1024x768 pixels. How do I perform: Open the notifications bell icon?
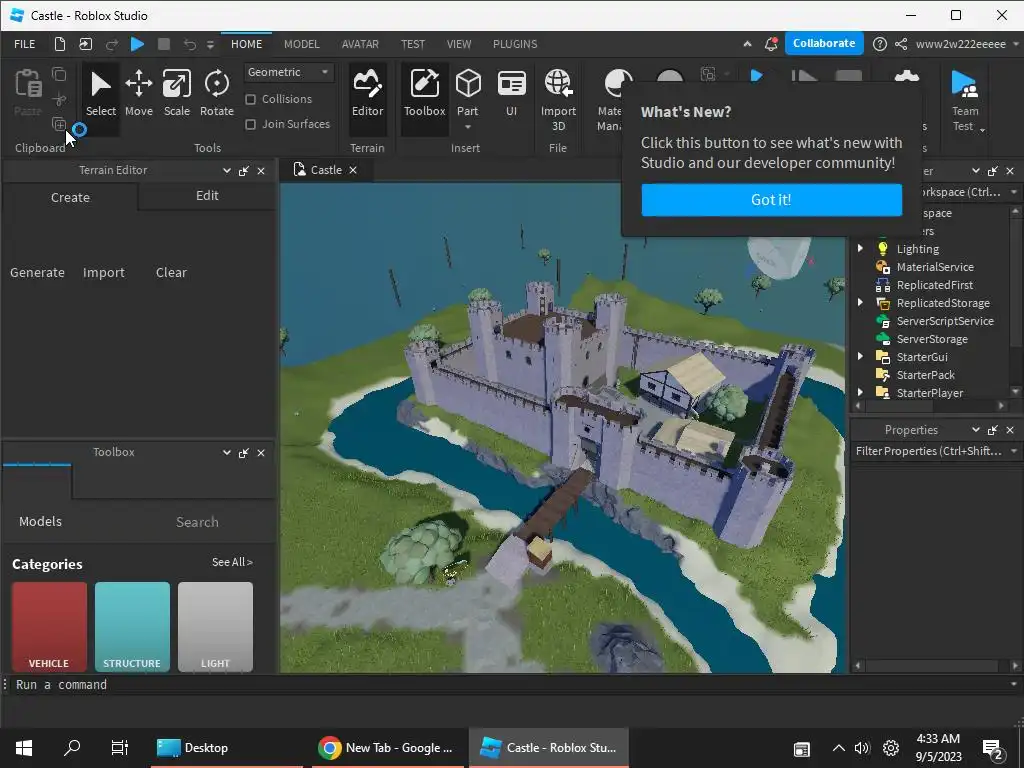click(x=771, y=44)
